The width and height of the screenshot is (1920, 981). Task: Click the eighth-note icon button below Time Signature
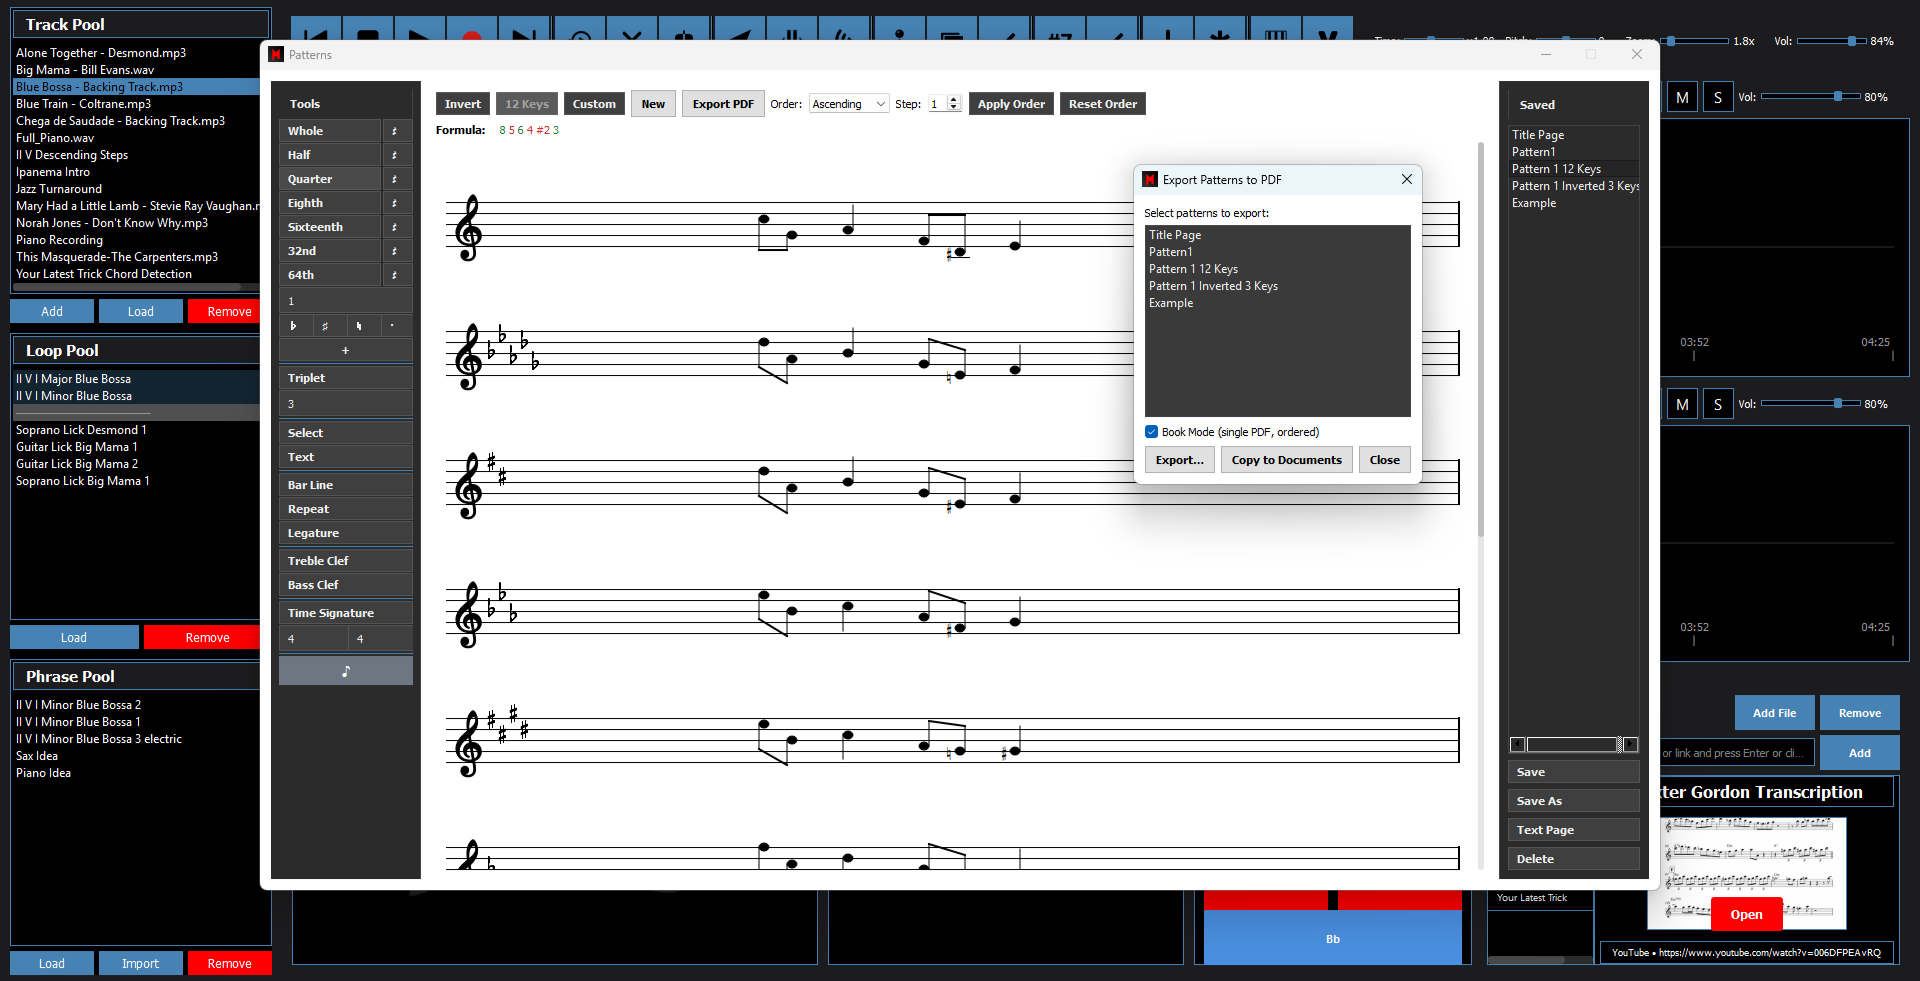click(345, 671)
